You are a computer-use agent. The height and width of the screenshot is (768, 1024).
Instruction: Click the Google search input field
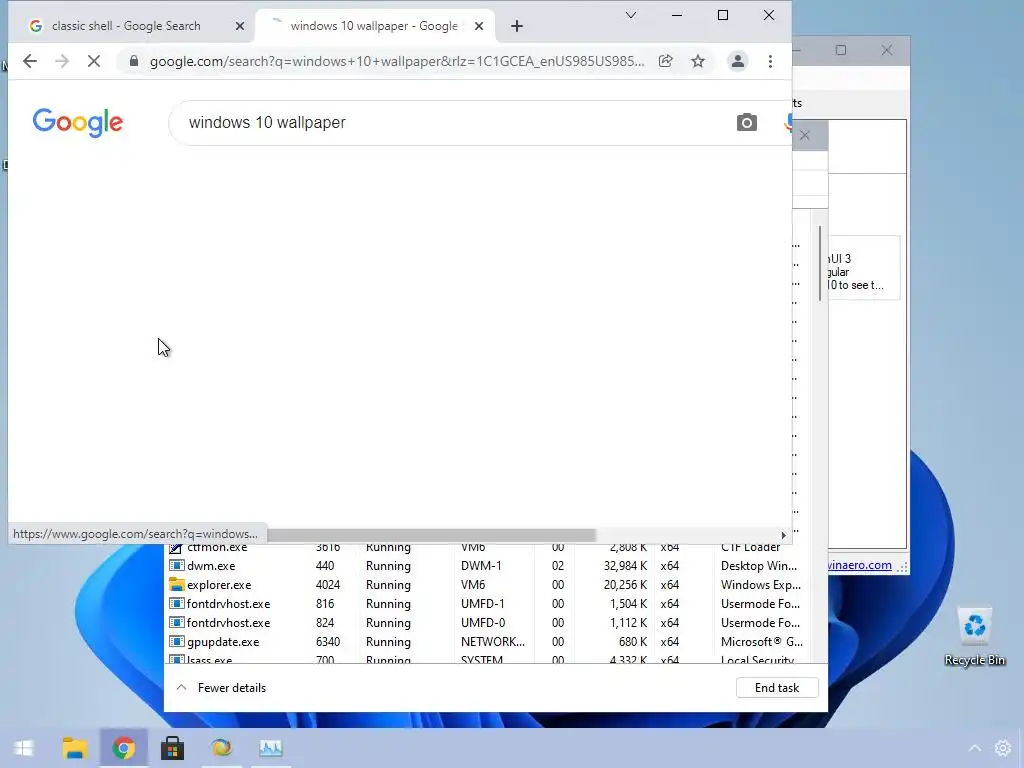click(457, 123)
